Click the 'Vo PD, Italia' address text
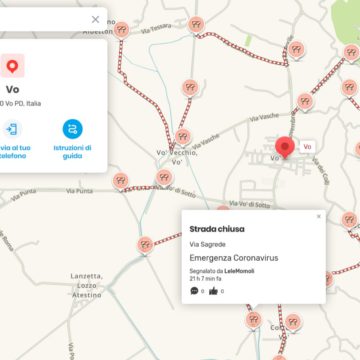This screenshot has width=360, height=360. 21,104
